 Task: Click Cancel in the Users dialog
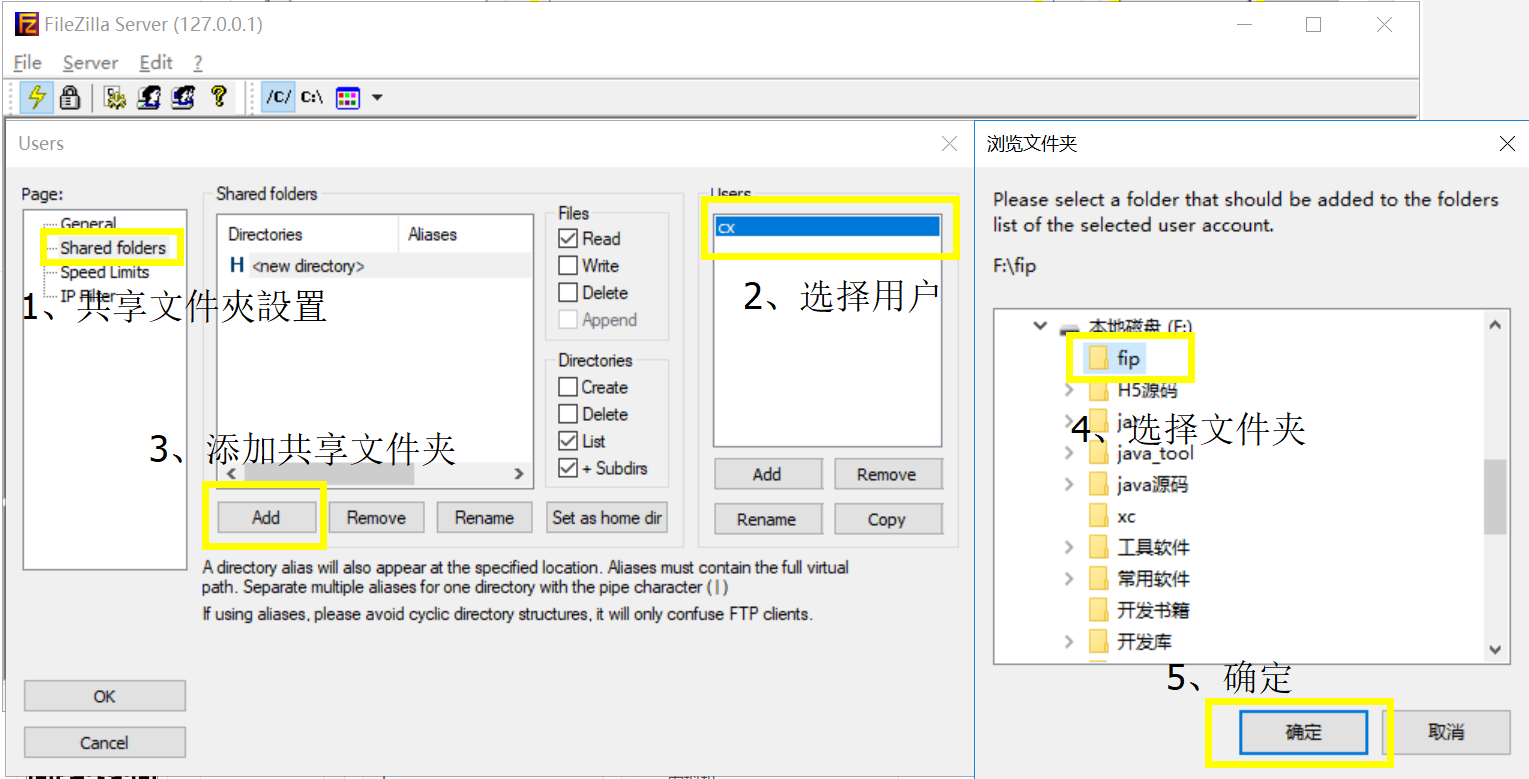click(x=104, y=743)
